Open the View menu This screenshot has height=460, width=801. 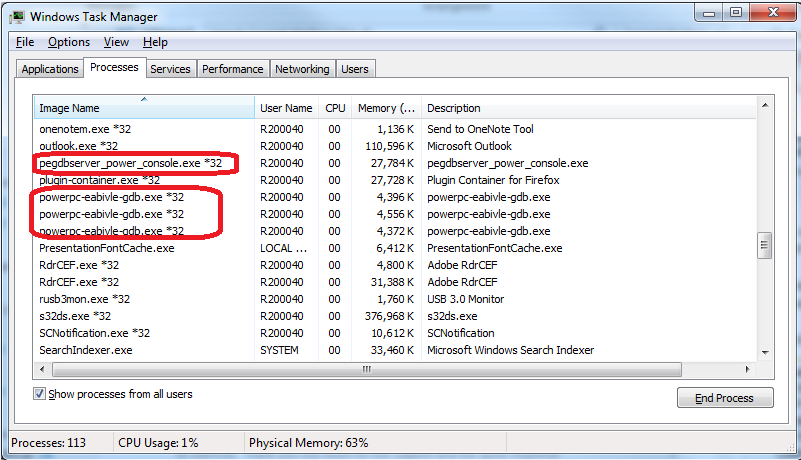coord(116,42)
